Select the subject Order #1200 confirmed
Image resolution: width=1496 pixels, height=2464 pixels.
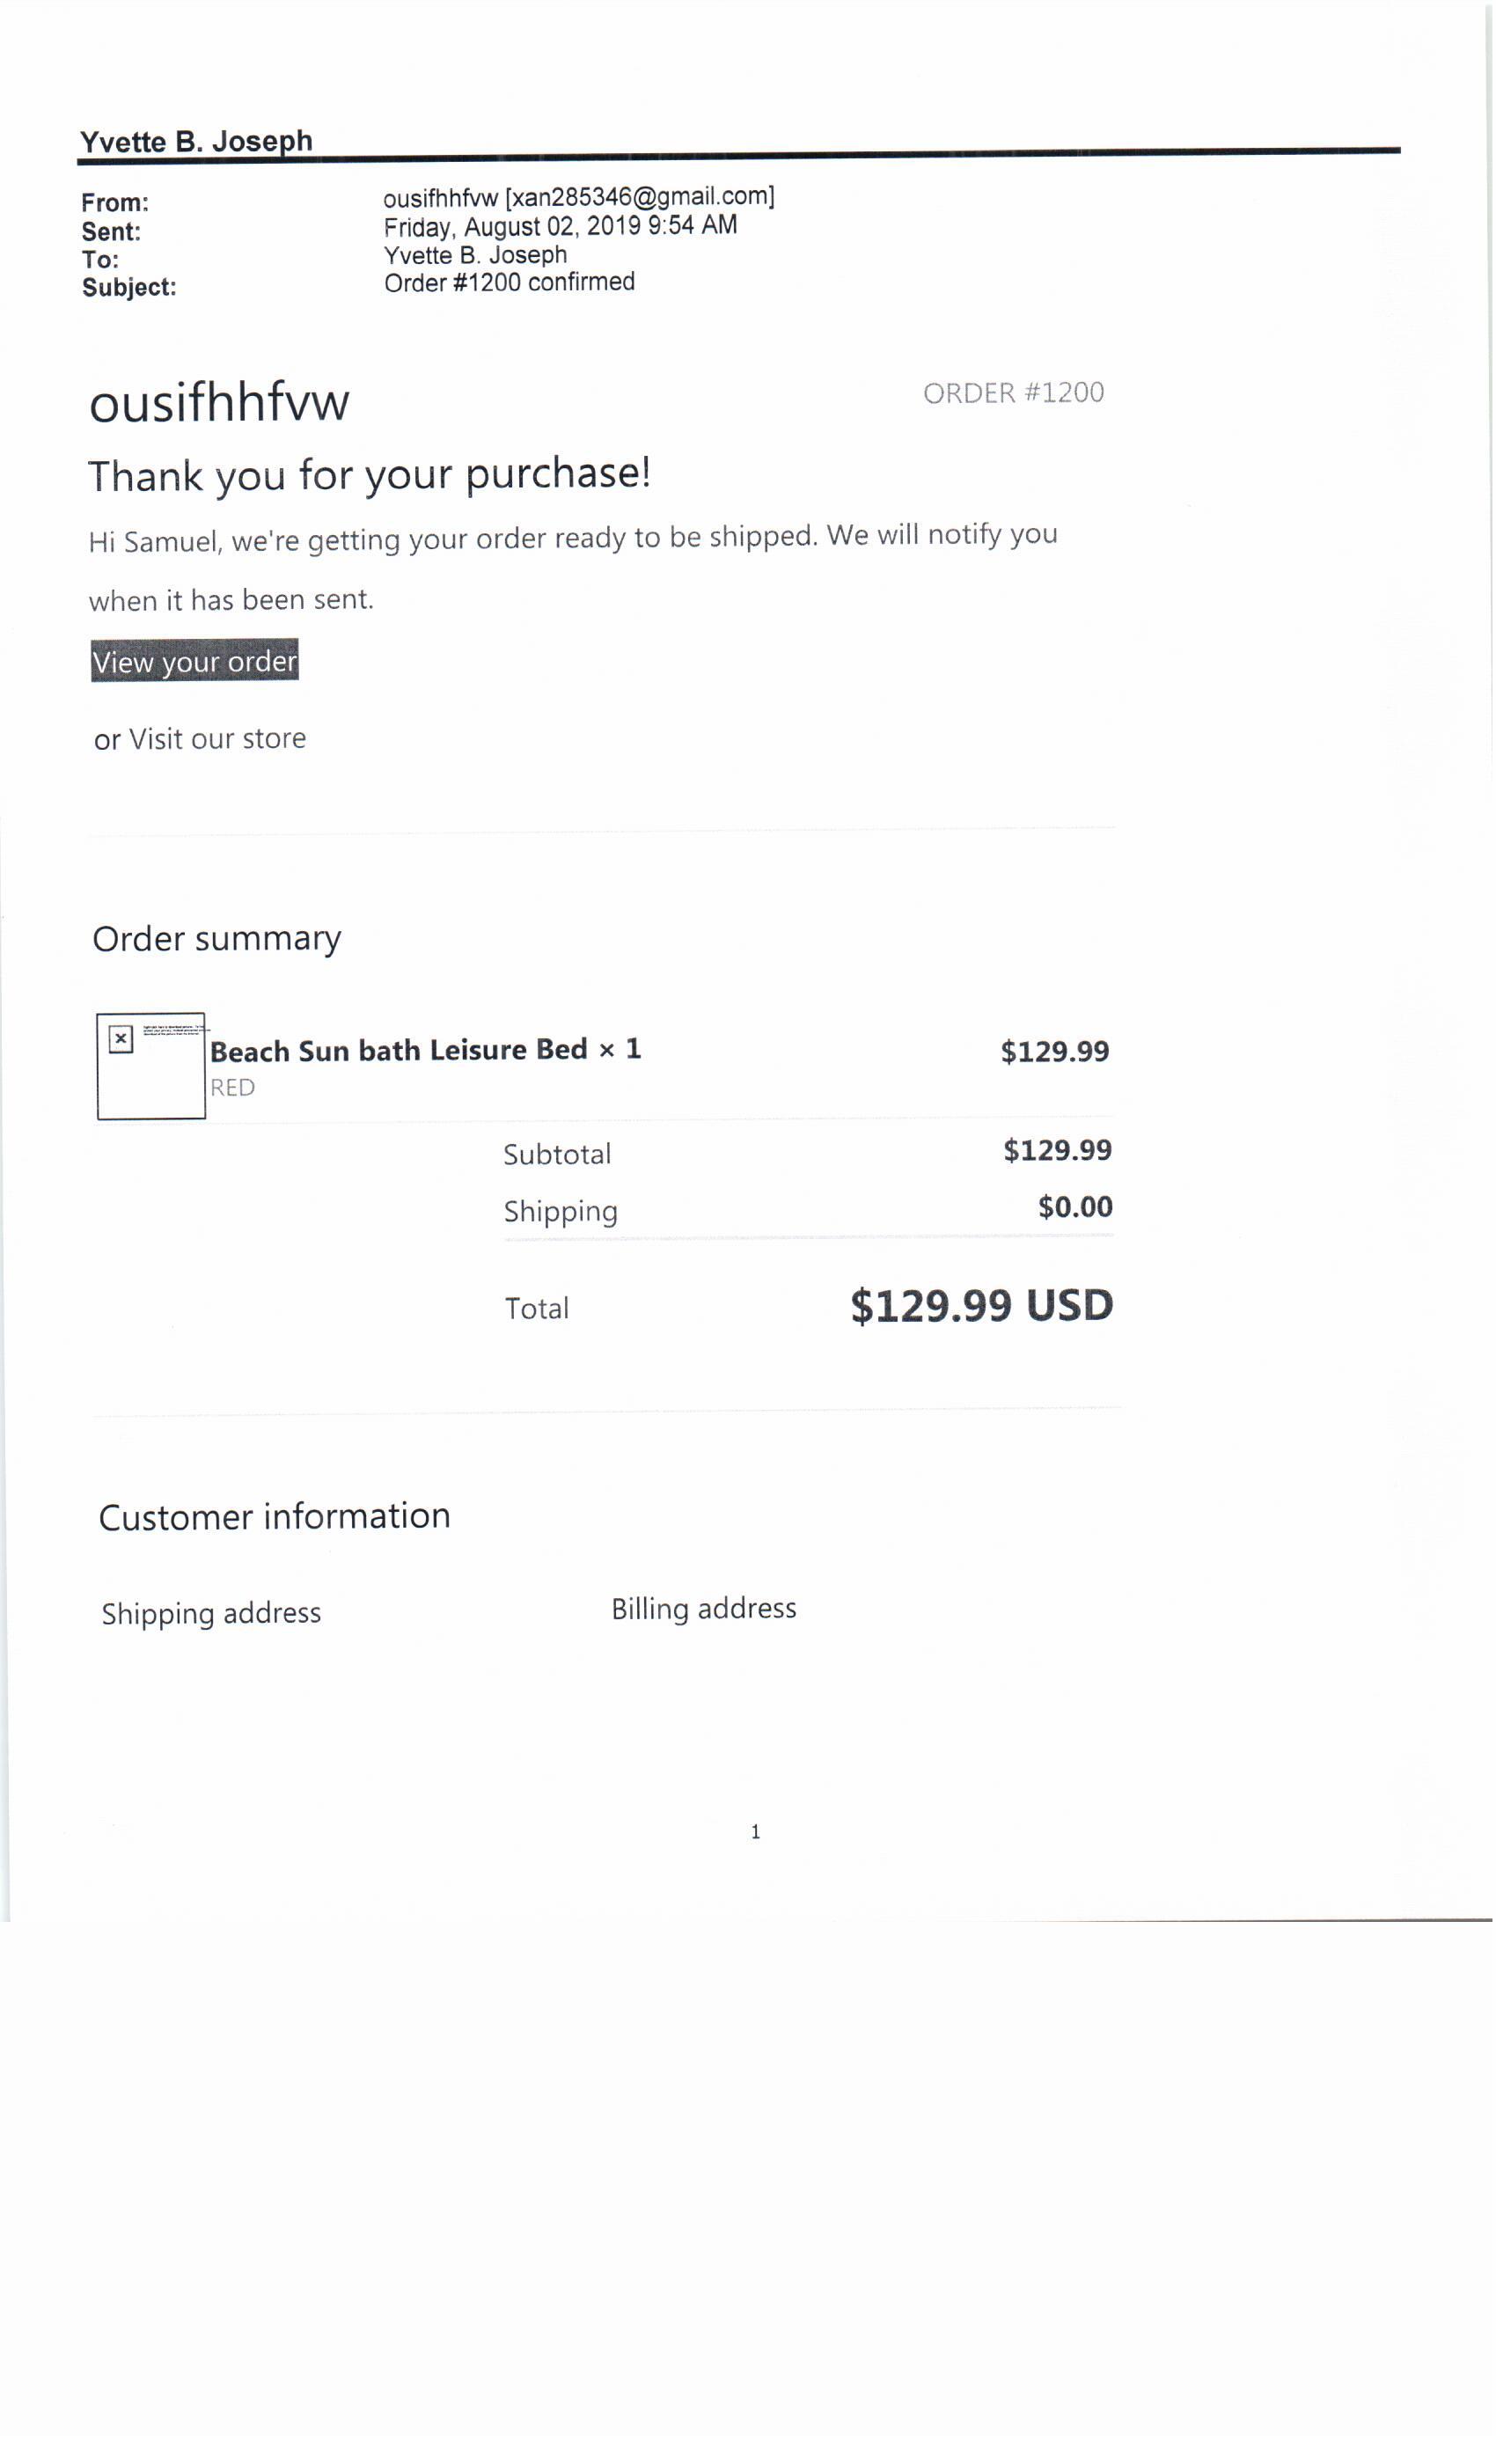pos(510,283)
